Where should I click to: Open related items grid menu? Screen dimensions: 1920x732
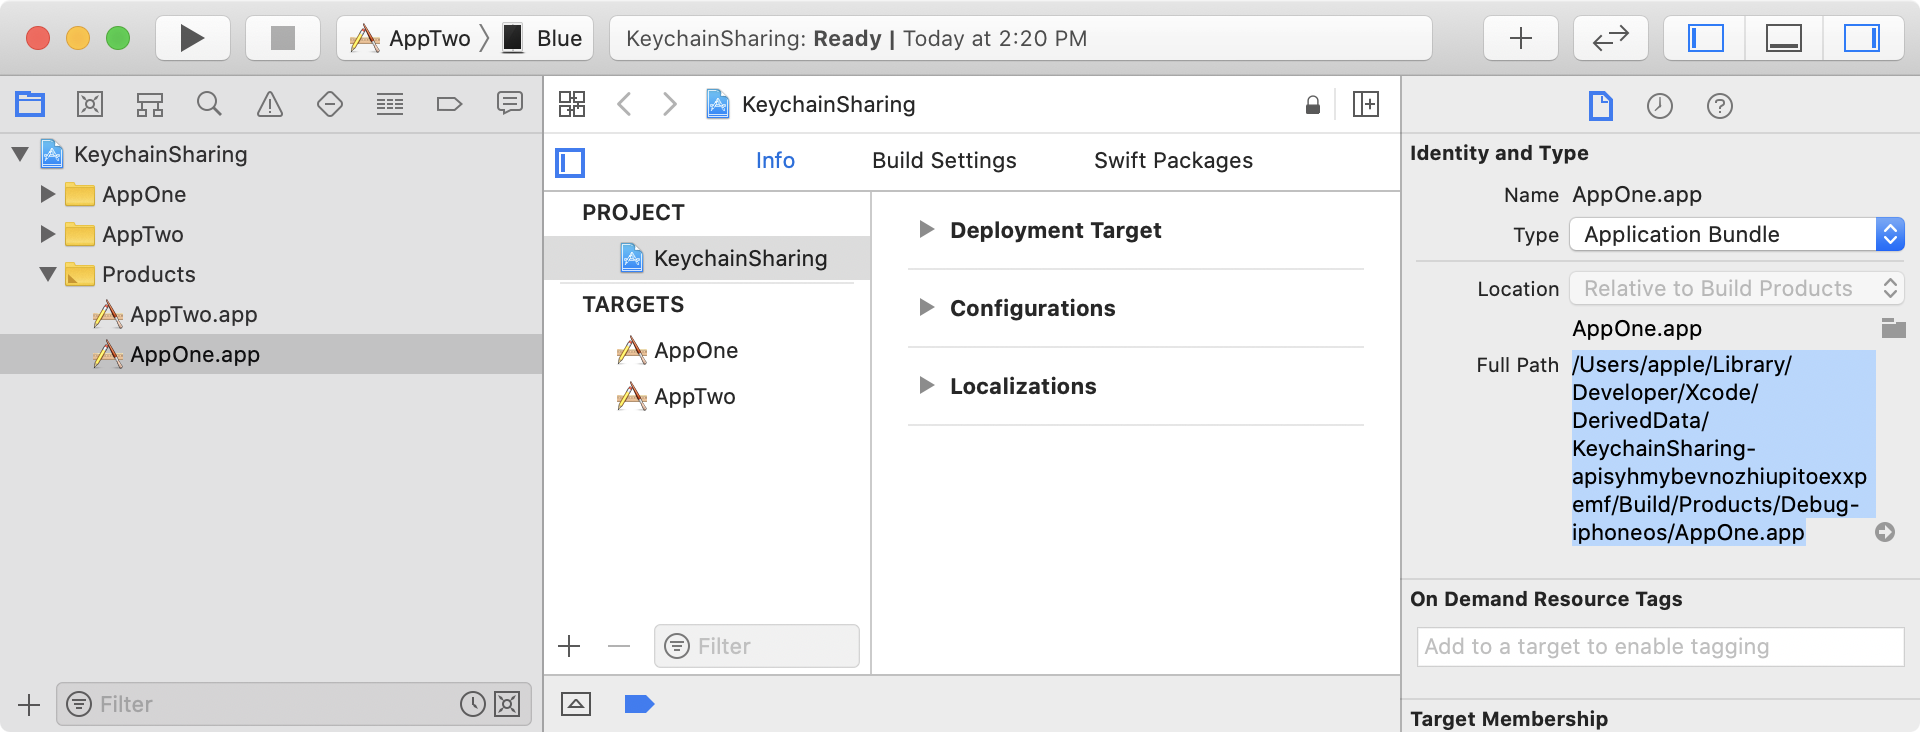tap(572, 104)
